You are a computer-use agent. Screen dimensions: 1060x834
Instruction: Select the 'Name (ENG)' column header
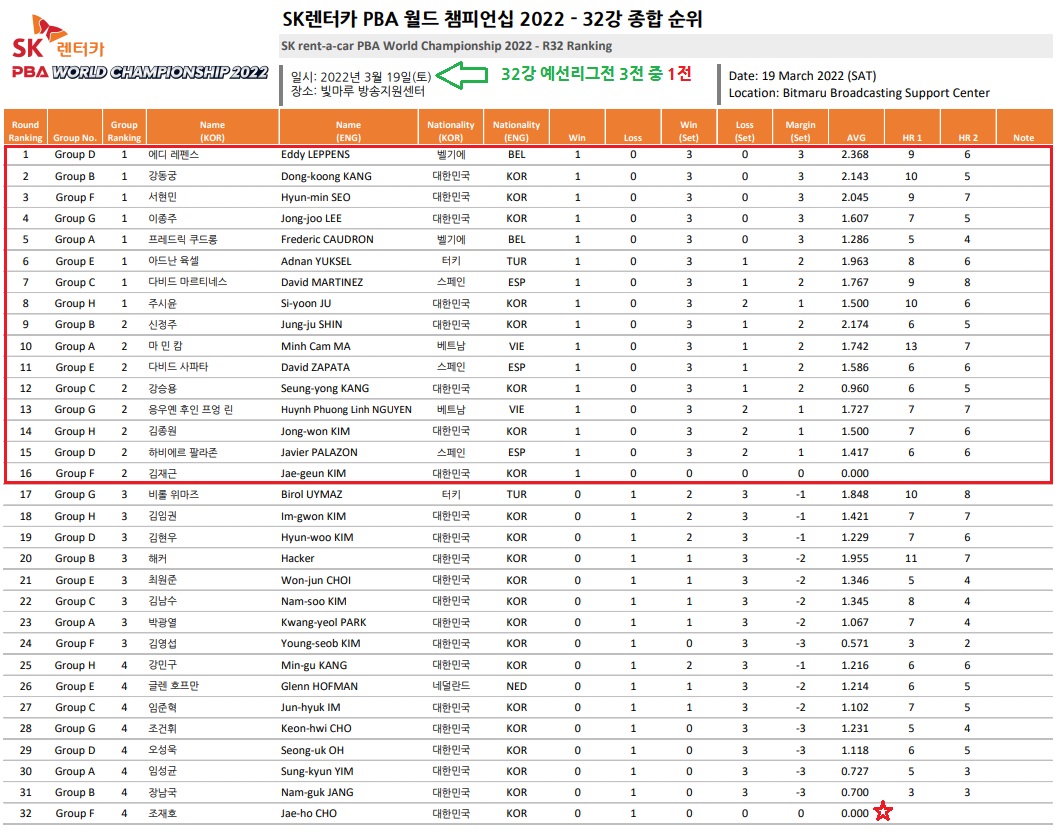[x=348, y=127]
